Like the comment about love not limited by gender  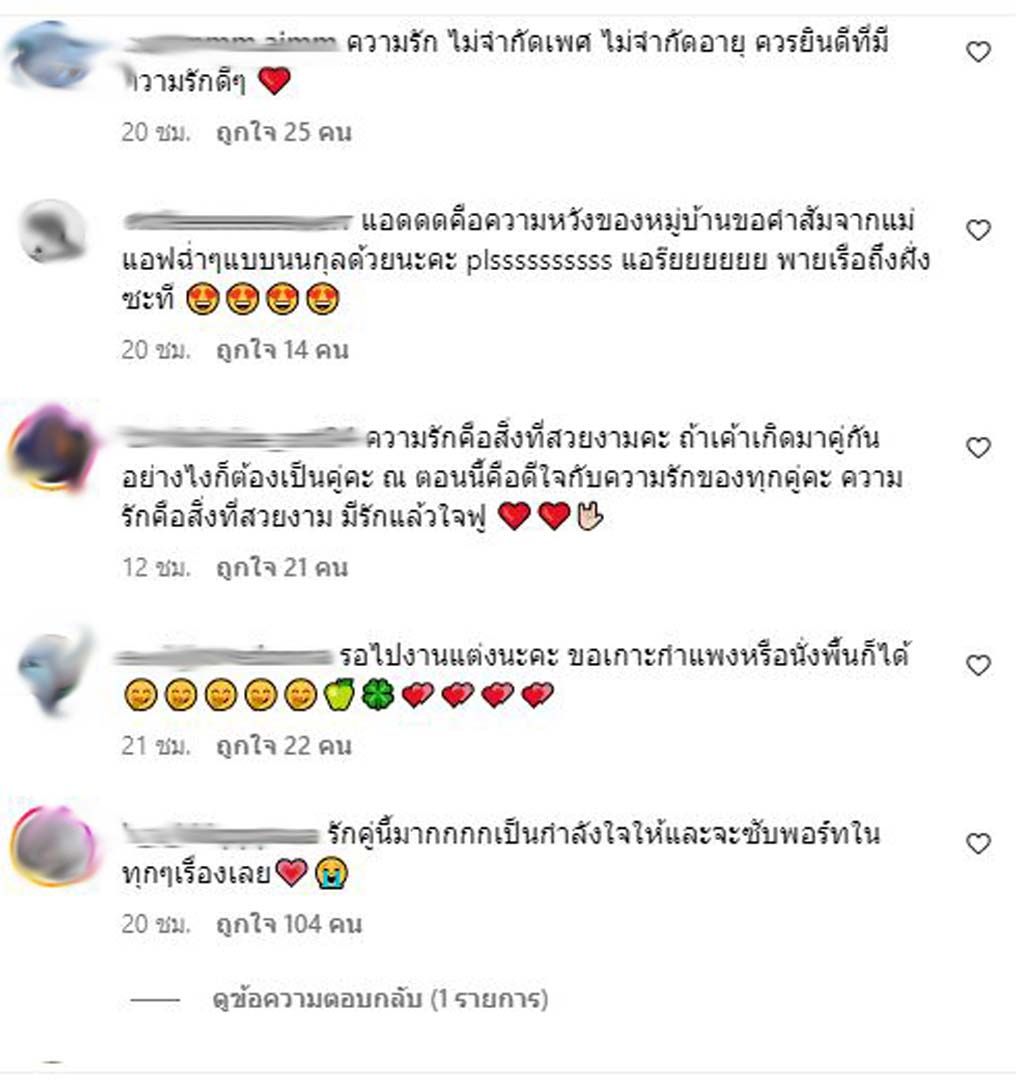[x=978, y=52]
